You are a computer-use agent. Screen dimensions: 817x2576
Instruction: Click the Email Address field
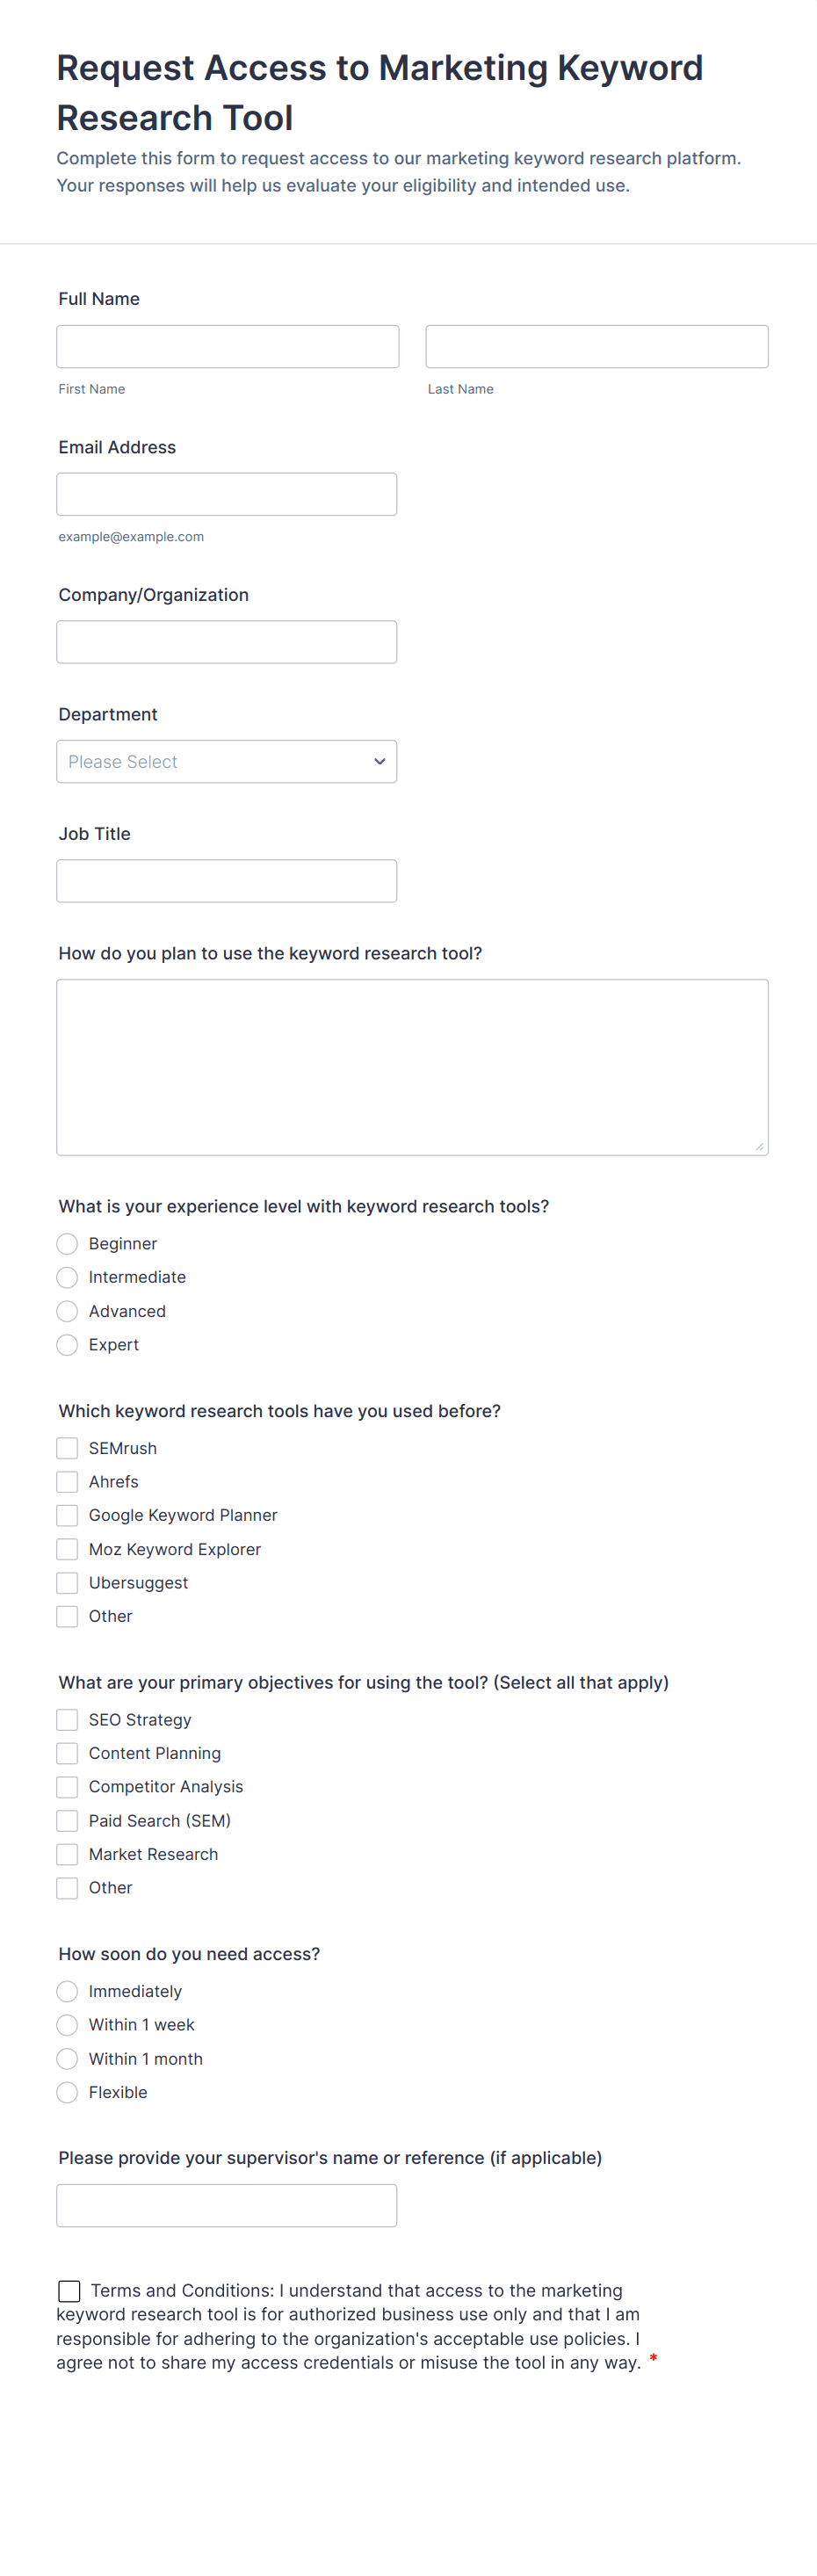[x=227, y=493]
